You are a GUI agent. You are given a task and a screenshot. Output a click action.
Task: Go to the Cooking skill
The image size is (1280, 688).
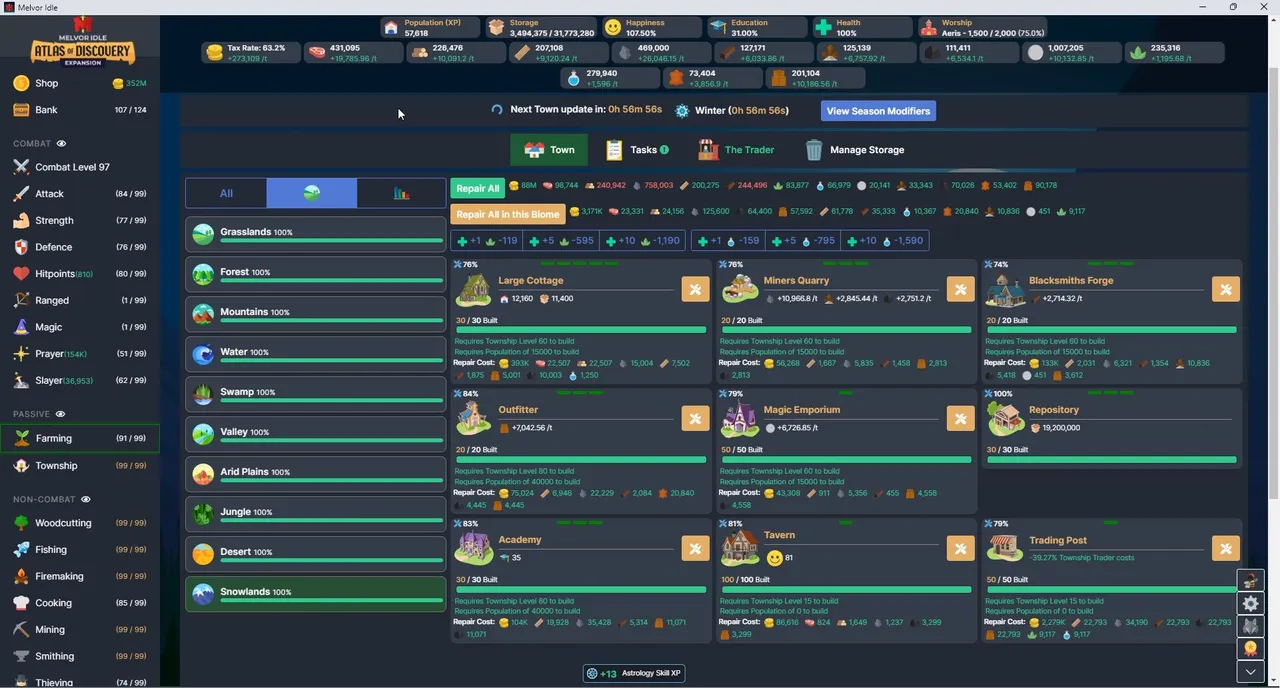pos(79,603)
